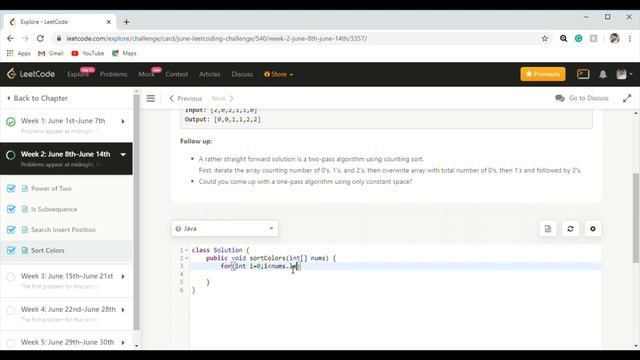Open the playground terminal icon
The image size is (640, 360).
point(583,74)
